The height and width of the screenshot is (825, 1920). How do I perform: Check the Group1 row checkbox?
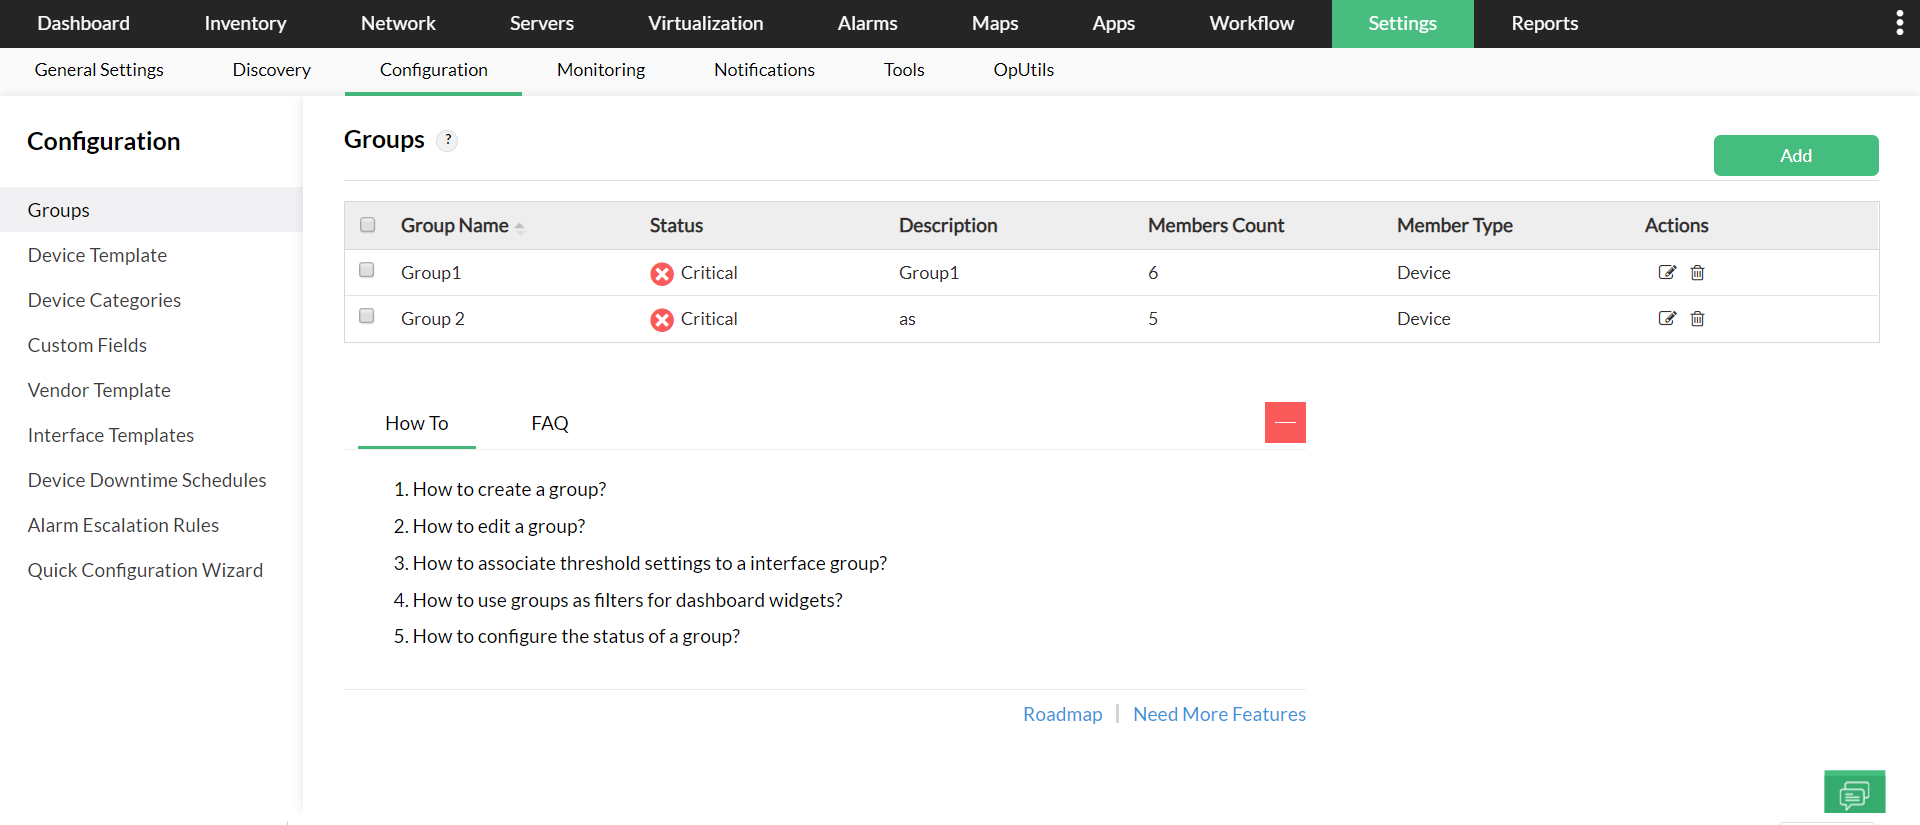tap(367, 270)
